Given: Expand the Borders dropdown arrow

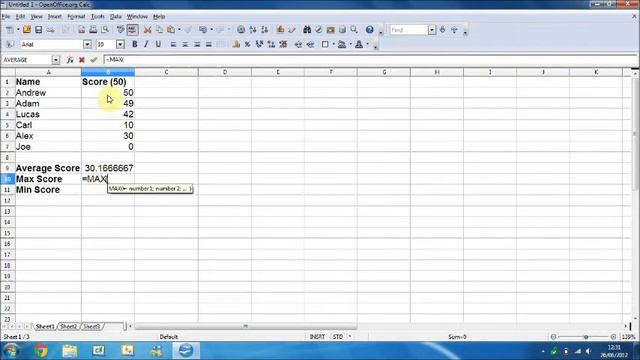Looking at the screenshot, I should 333,44.
